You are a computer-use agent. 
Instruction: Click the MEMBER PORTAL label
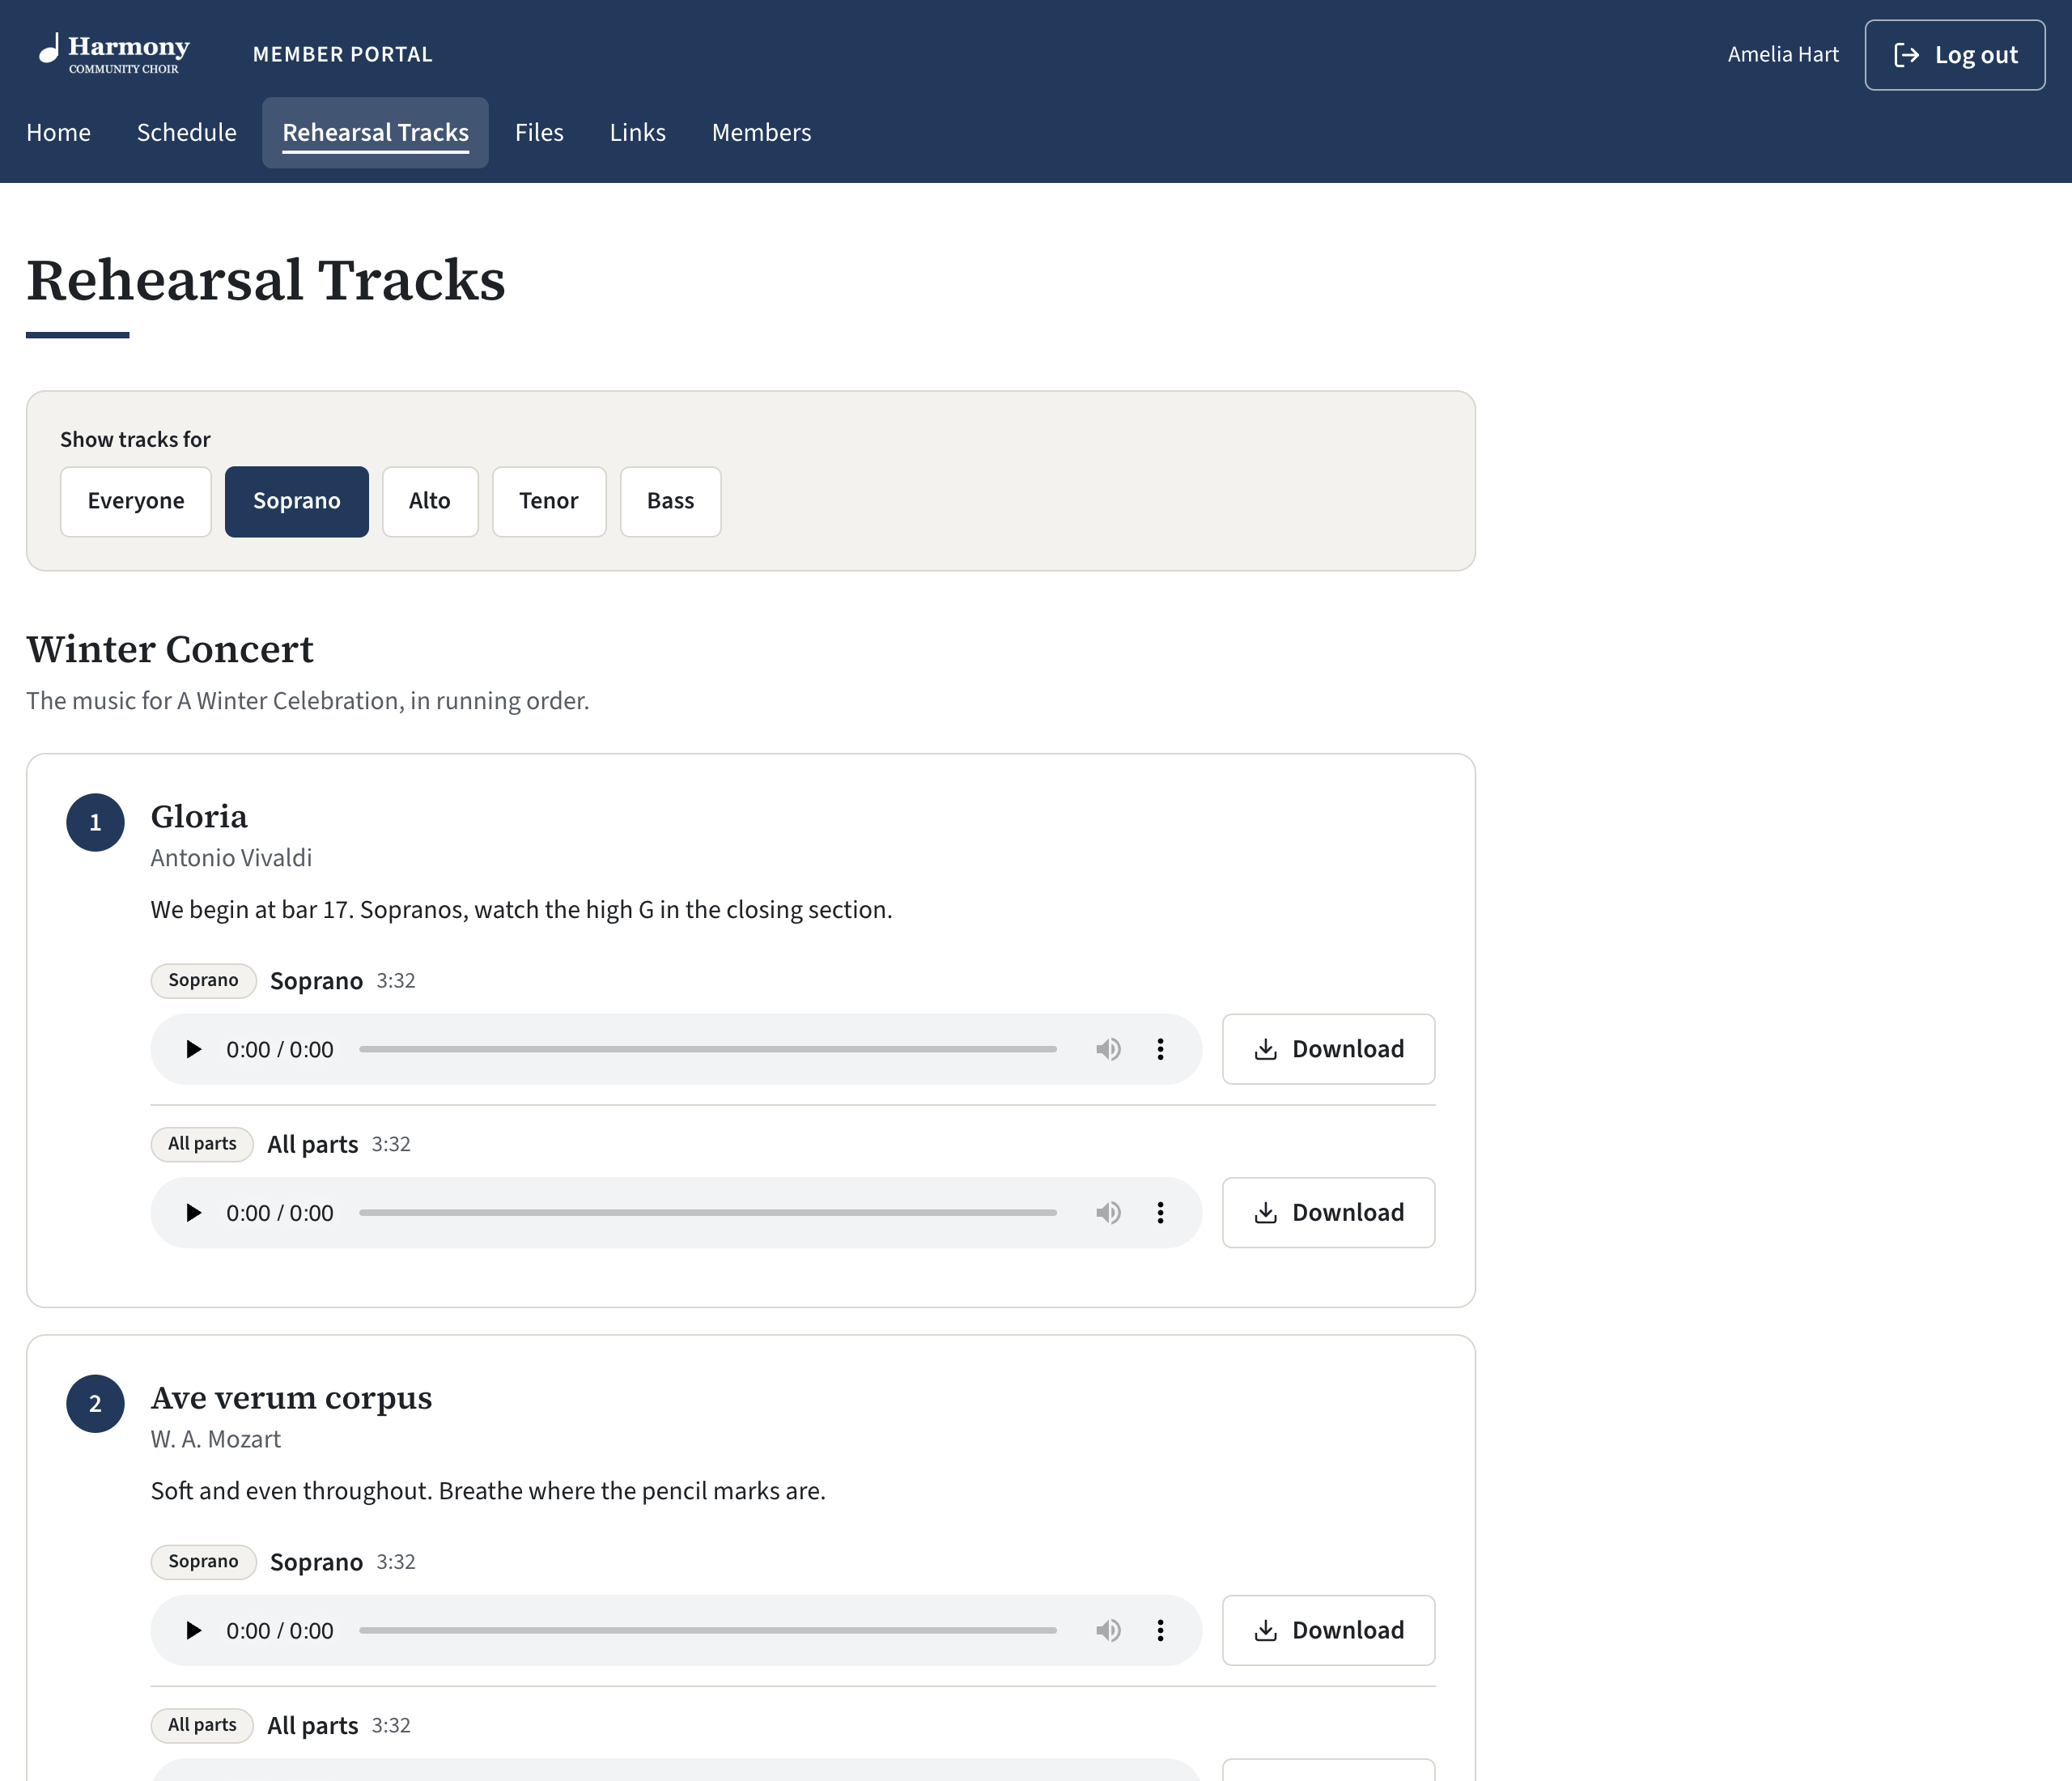click(x=342, y=54)
